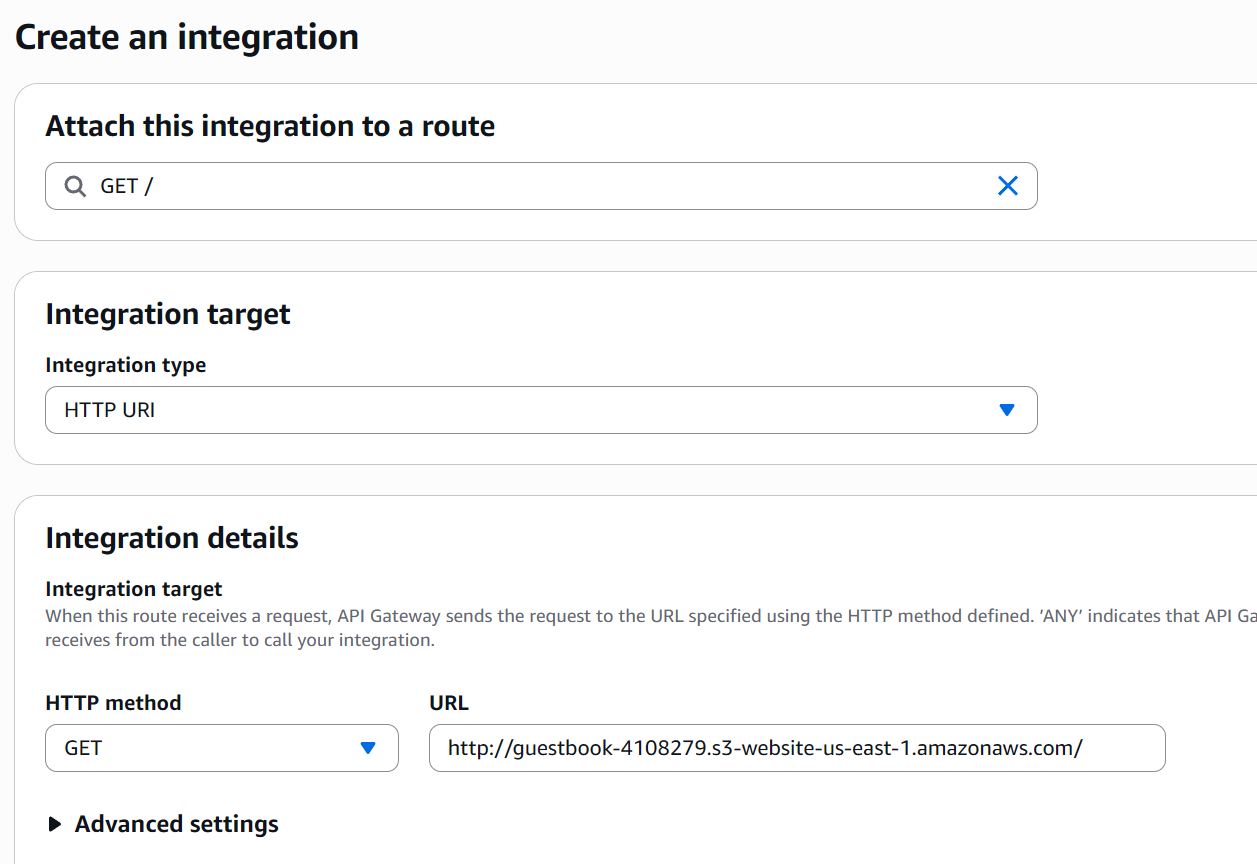Image resolution: width=1257 pixels, height=864 pixels.
Task: Click the URL field label
Action: [x=448, y=703]
